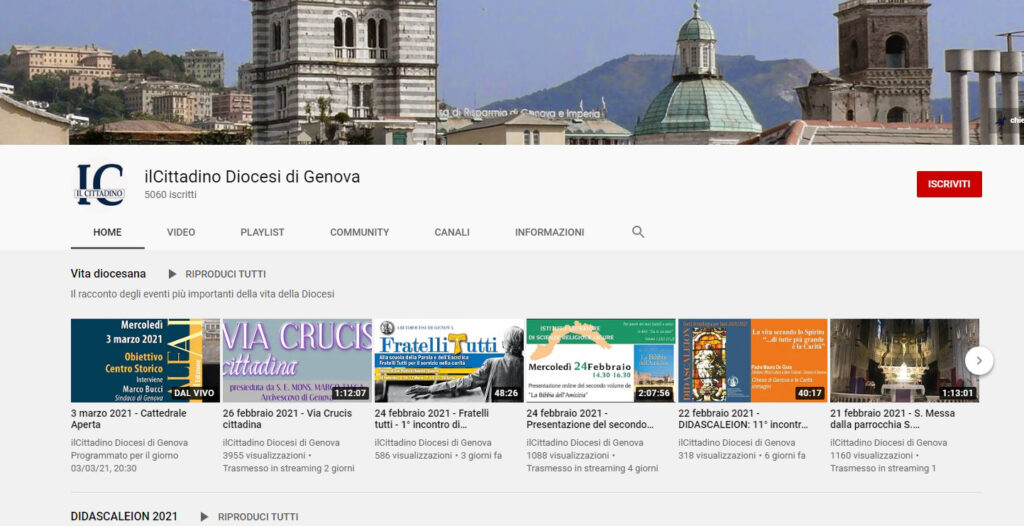
Task: Open the Cattedrale Aperta live thumbnail
Action: click(x=144, y=360)
